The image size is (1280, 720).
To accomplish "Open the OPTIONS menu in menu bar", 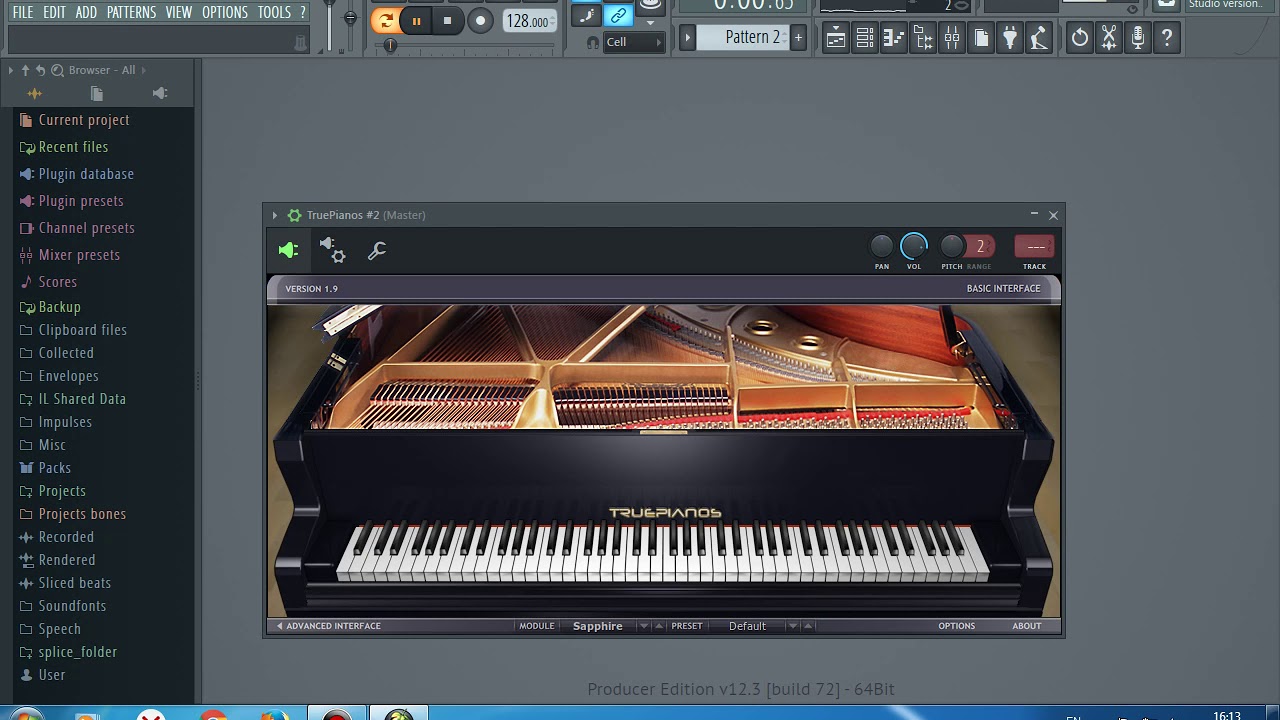I will coord(225,12).
